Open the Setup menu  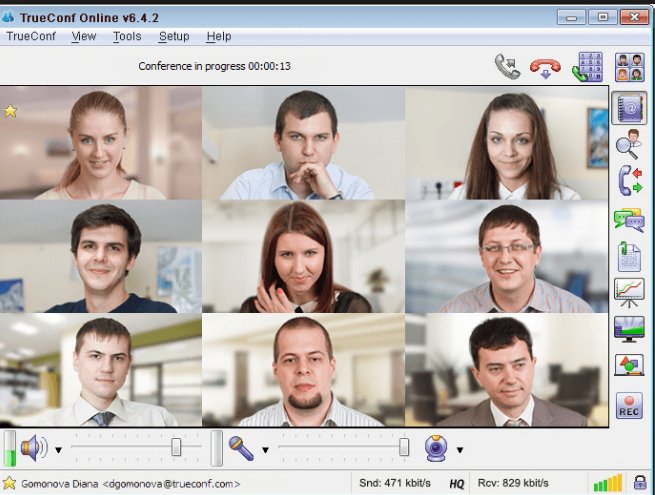pos(174,36)
